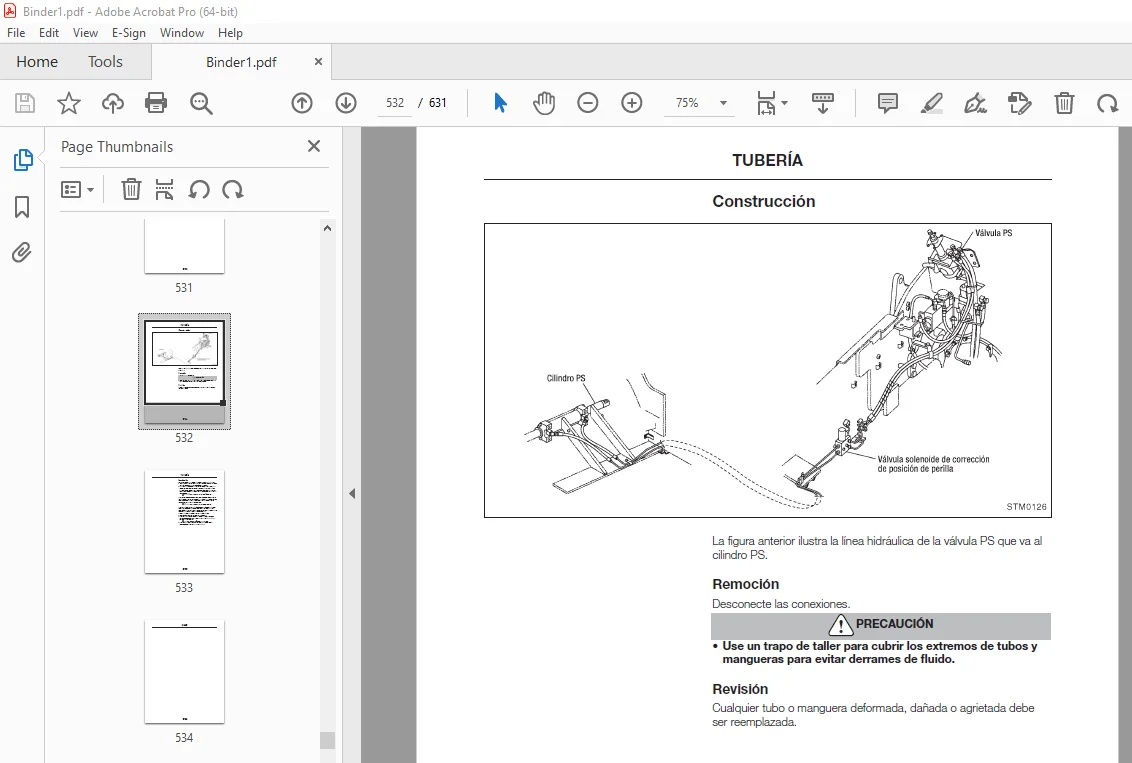Go to next page arrow
The image size is (1132, 763).
point(346,103)
